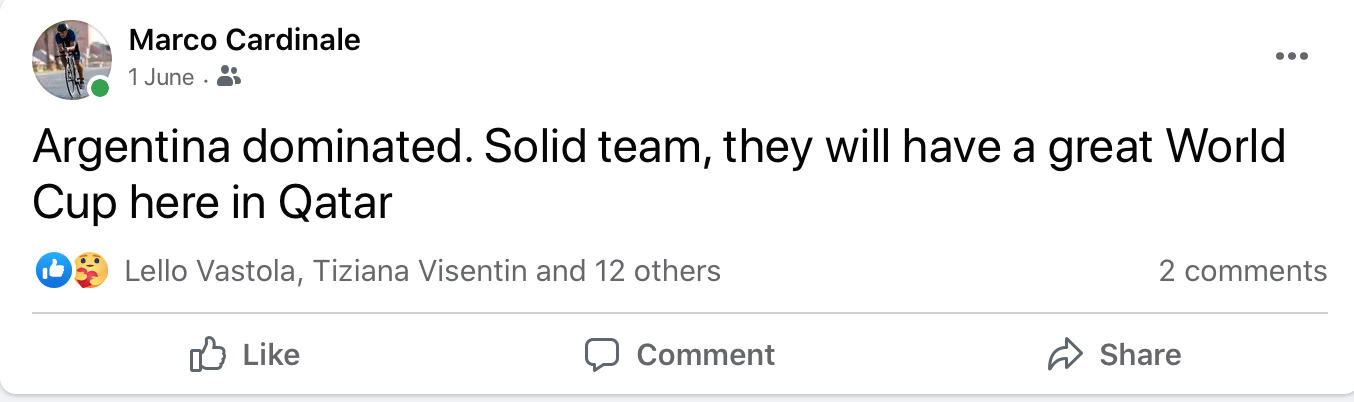Click the blue thumbs-up reaction icon

point(51,270)
